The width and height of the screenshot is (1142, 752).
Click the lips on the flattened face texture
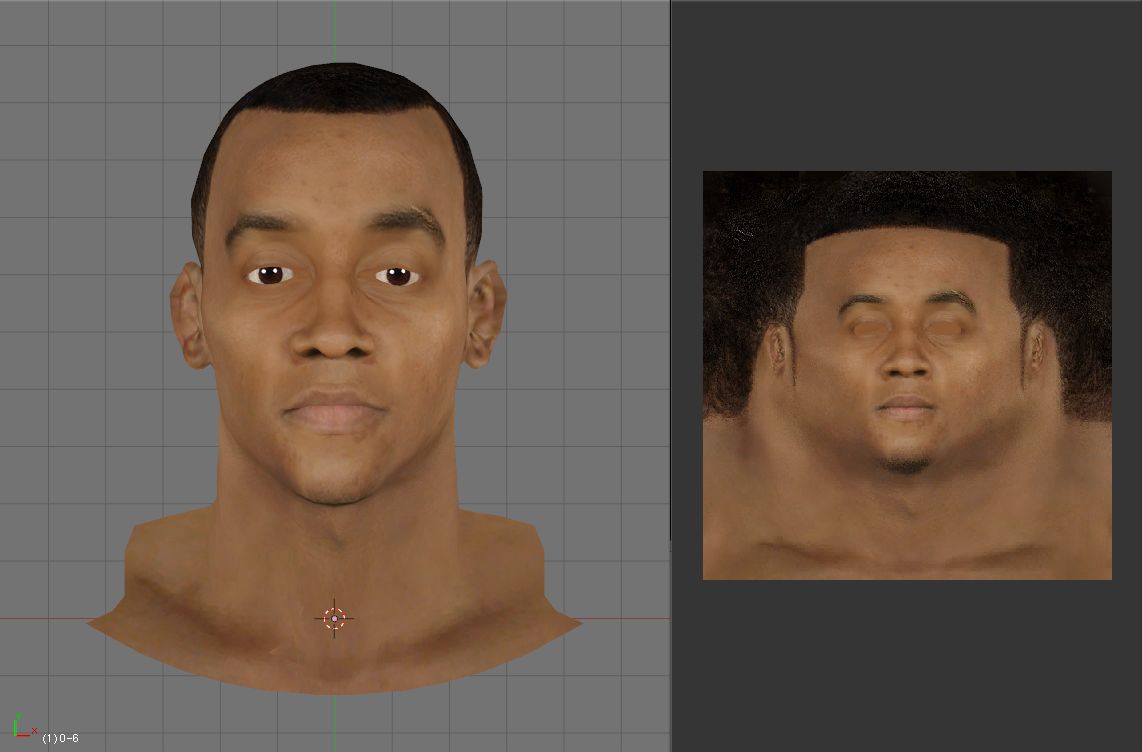coord(907,406)
